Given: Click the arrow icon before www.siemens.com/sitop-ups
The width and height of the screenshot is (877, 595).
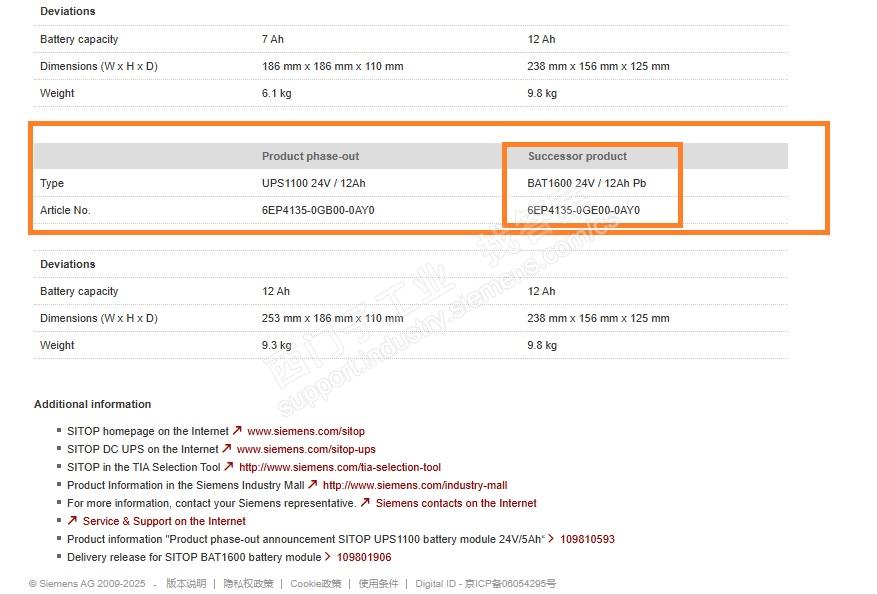Looking at the screenshot, I should tap(227, 448).
